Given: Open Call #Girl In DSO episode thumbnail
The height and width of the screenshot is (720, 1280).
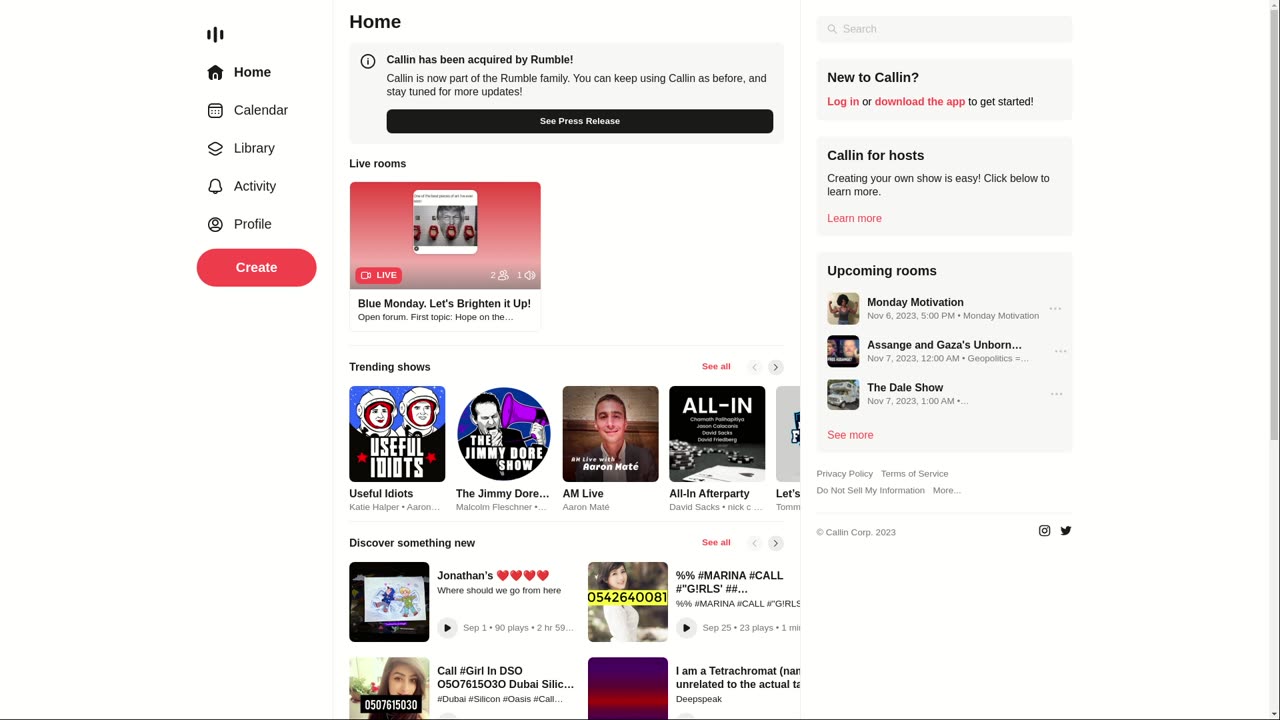Looking at the screenshot, I should click(x=389, y=688).
